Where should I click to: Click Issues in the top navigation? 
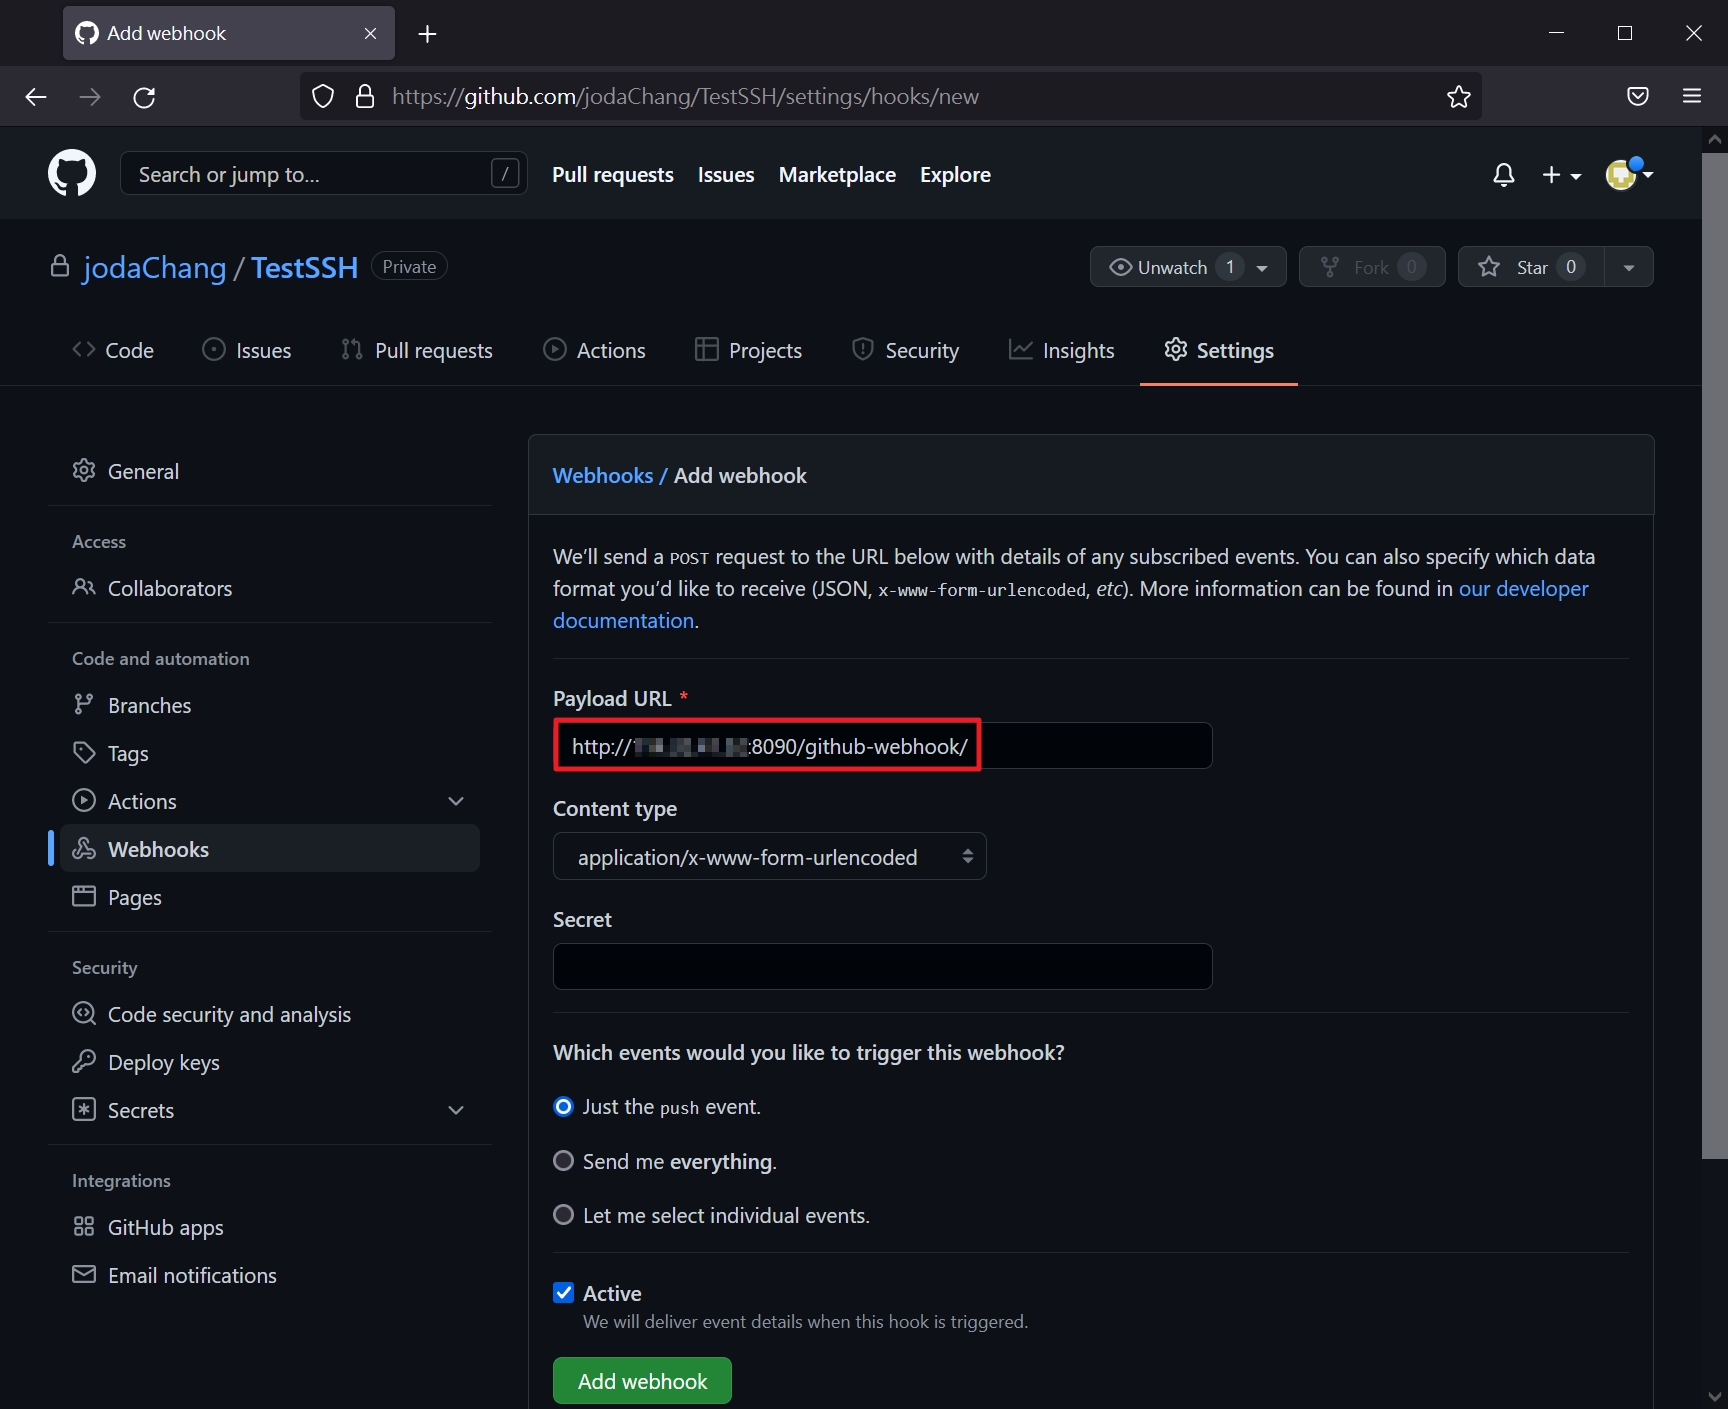726,175
